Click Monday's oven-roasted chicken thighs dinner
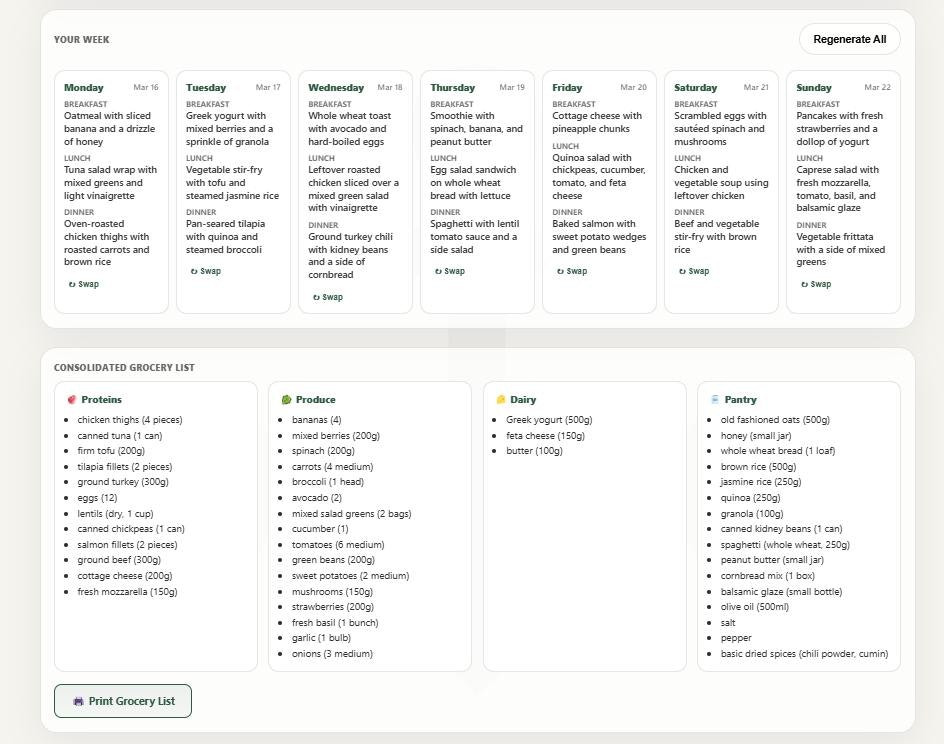Viewport: 944px width, 744px height. click(107, 243)
